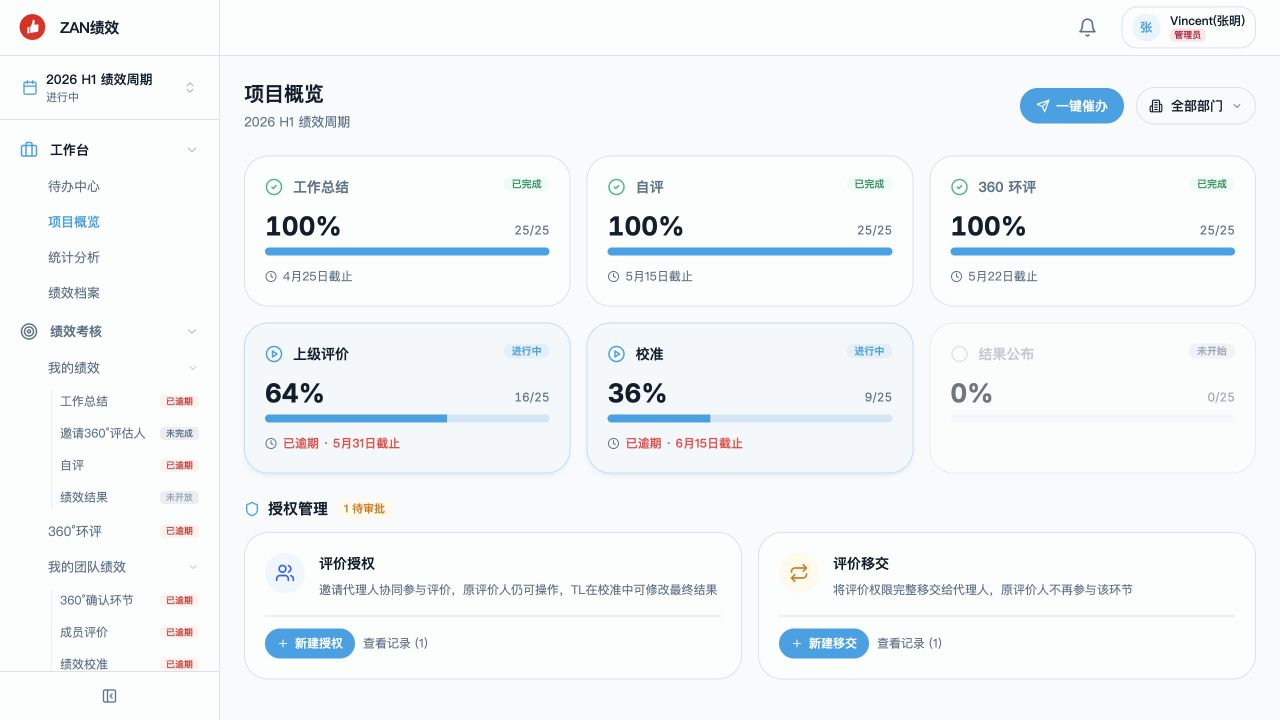Click the 未开始 badge on 结果公布 card

(x=1211, y=351)
